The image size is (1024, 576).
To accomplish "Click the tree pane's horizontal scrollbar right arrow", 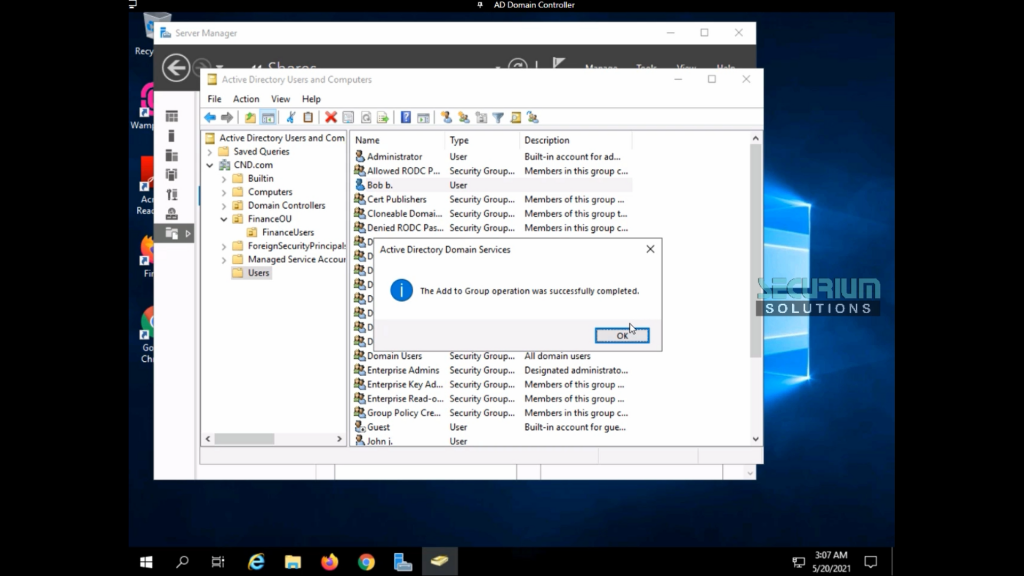I will (x=339, y=439).
